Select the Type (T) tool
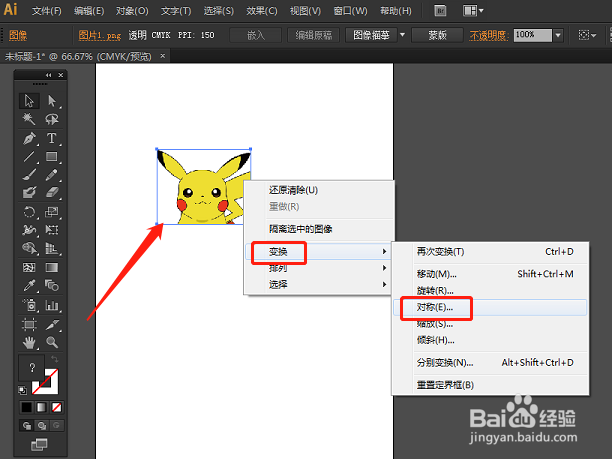 point(52,138)
